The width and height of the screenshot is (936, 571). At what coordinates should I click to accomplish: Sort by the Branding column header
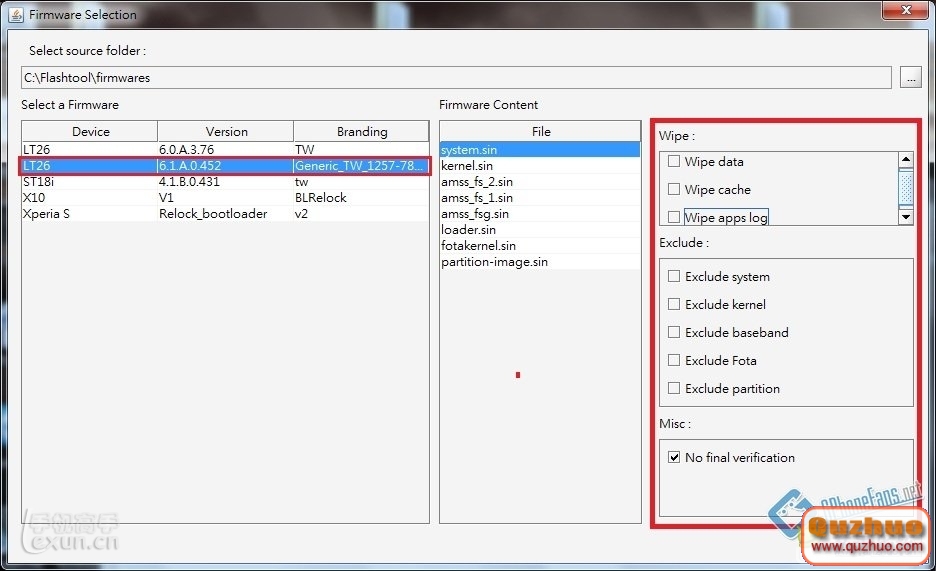click(362, 131)
